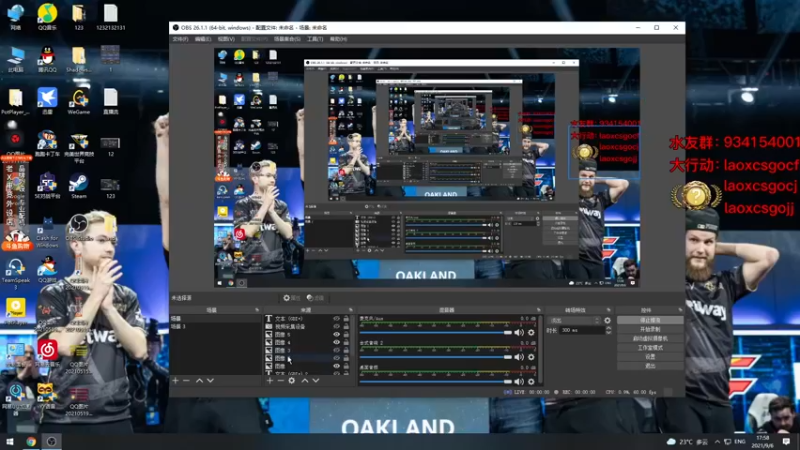This screenshot has height=450, width=800.
Task: Pop out the Sources dock header icon
Action: point(351,310)
